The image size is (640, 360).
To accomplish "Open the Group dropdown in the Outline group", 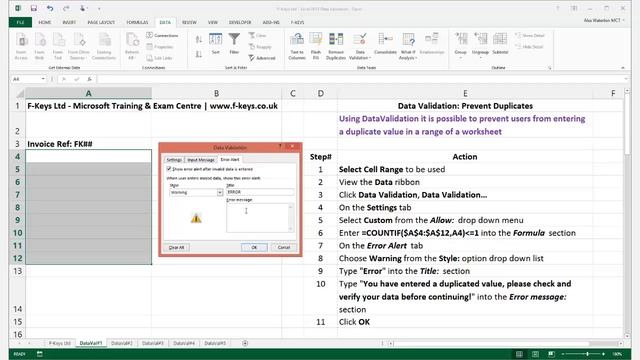I will tap(460, 47).
